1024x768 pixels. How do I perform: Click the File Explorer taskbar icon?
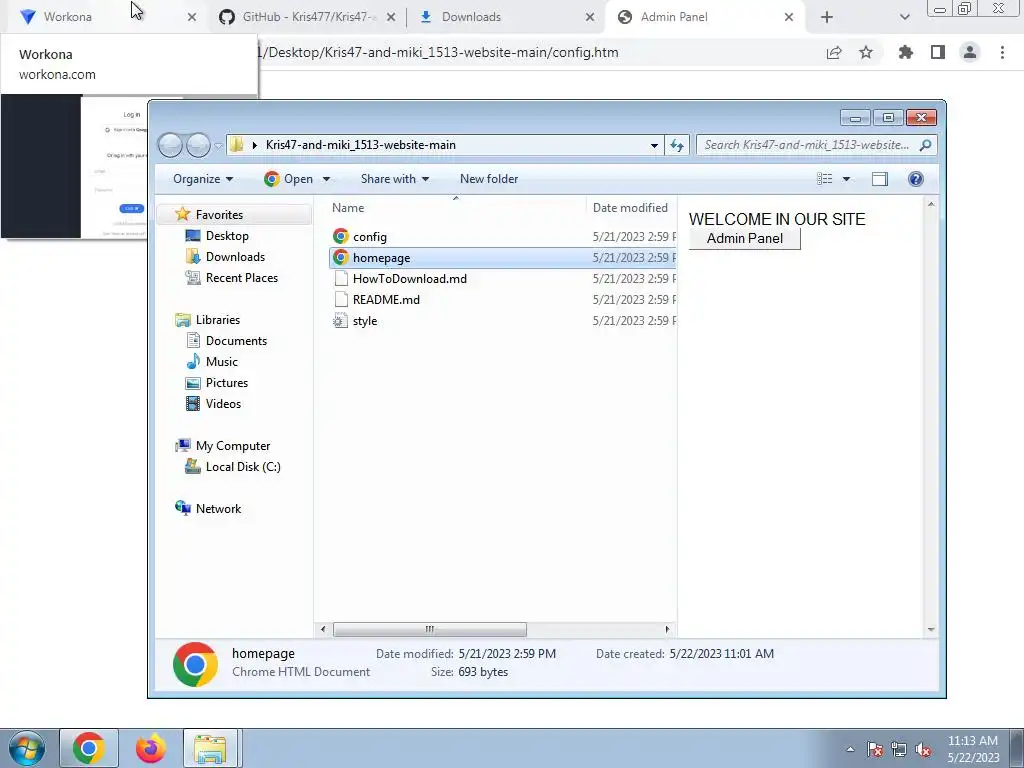pos(212,748)
